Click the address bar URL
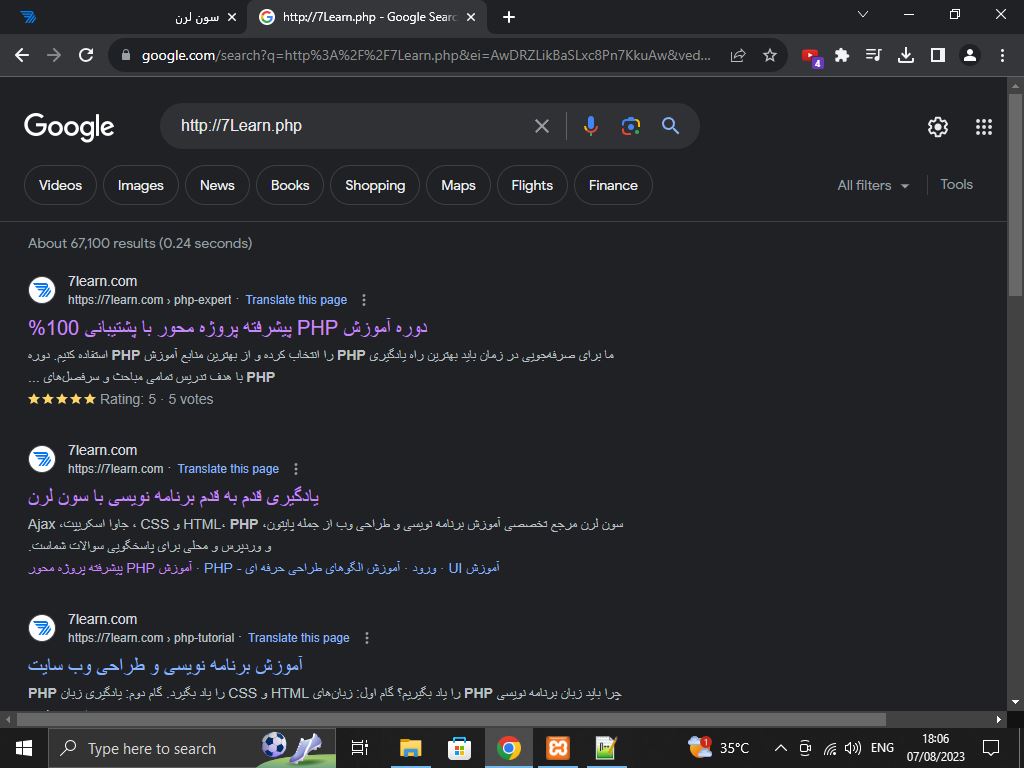The height and width of the screenshot is (768, 1024). tap(426, 56)
